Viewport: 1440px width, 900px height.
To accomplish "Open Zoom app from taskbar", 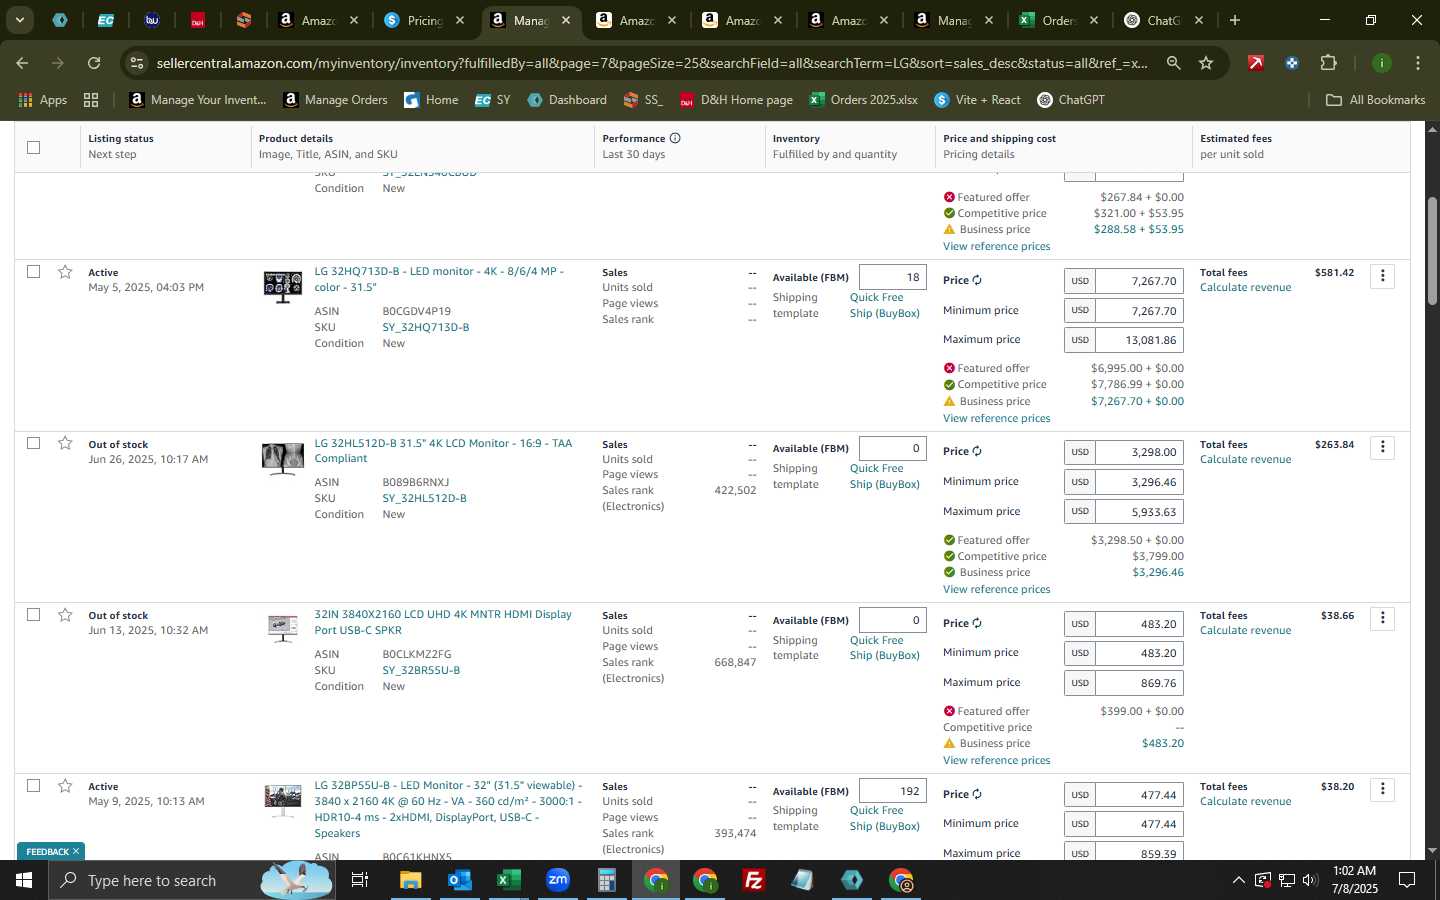I will click(x=557, y=880).
